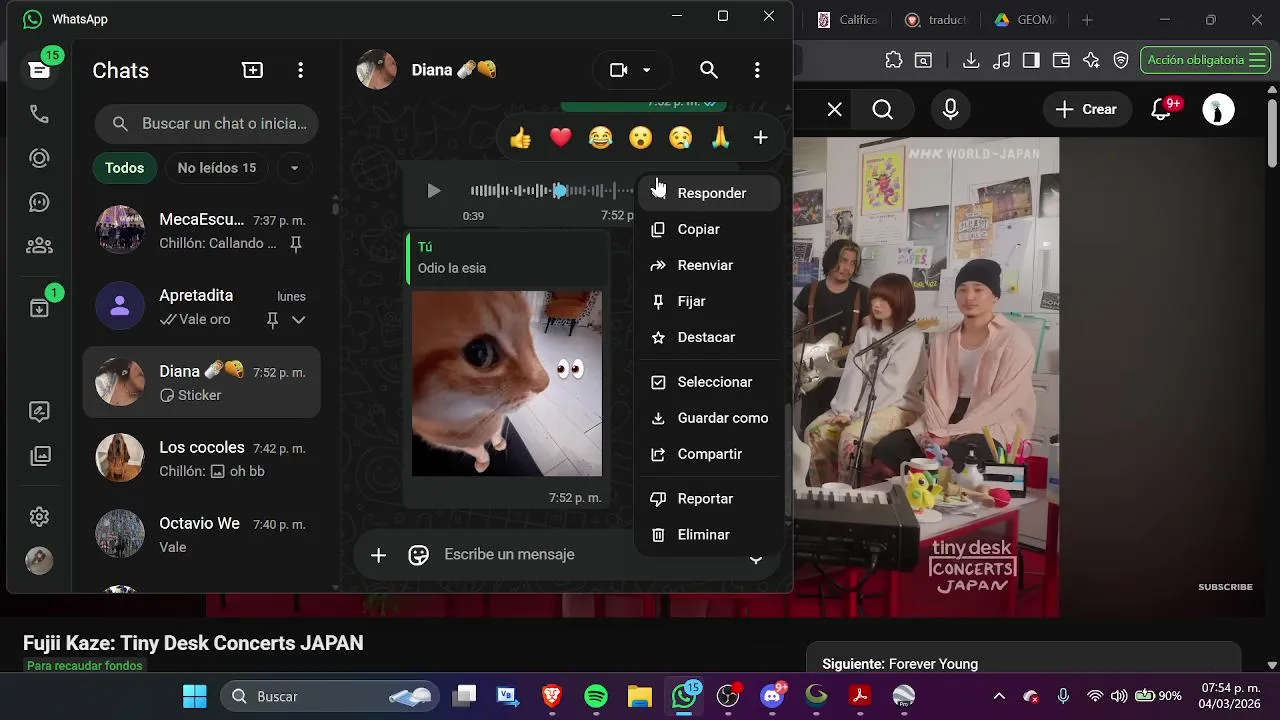Screen dimensions: 1280x720
Task: Choose Seleccionar from the context menu
Action: tap(709, 382)
